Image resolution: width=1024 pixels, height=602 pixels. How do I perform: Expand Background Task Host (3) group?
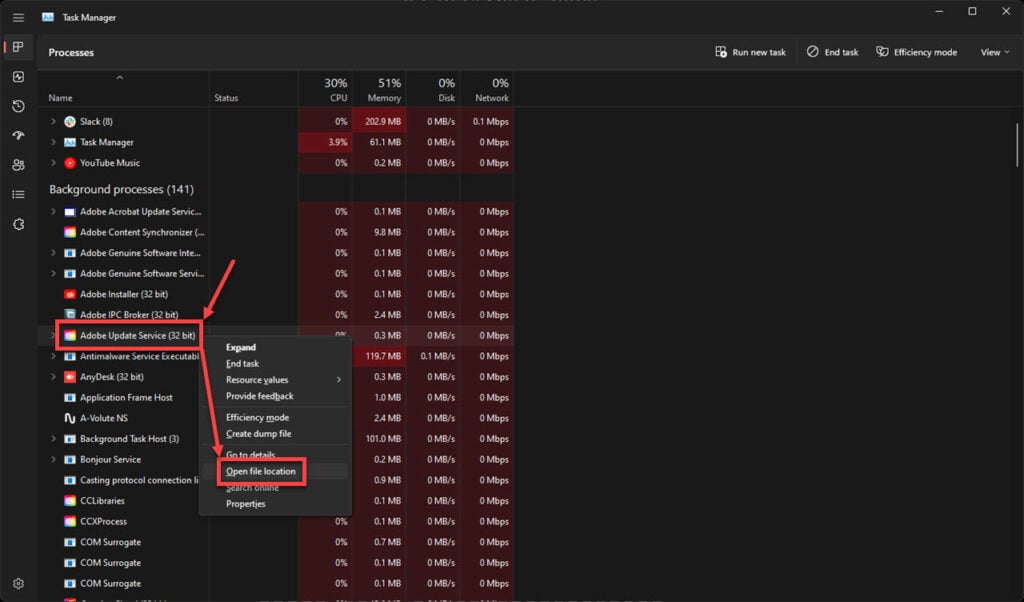(x=54, y=439)
